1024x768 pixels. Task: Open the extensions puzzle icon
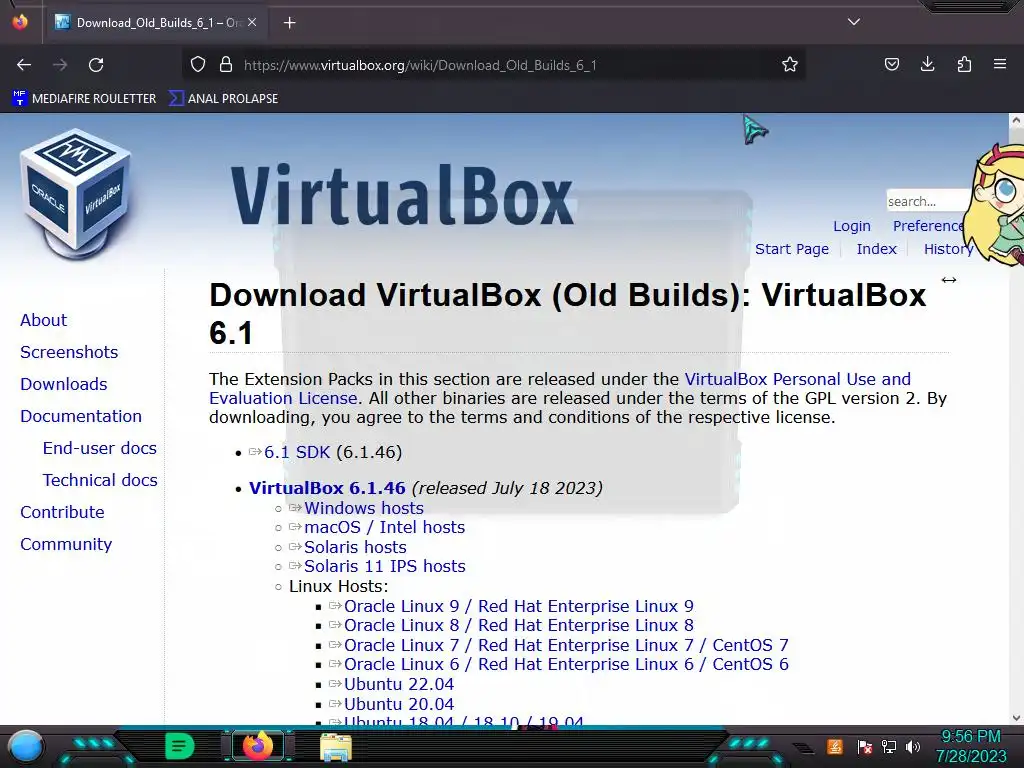pos(964,65)
